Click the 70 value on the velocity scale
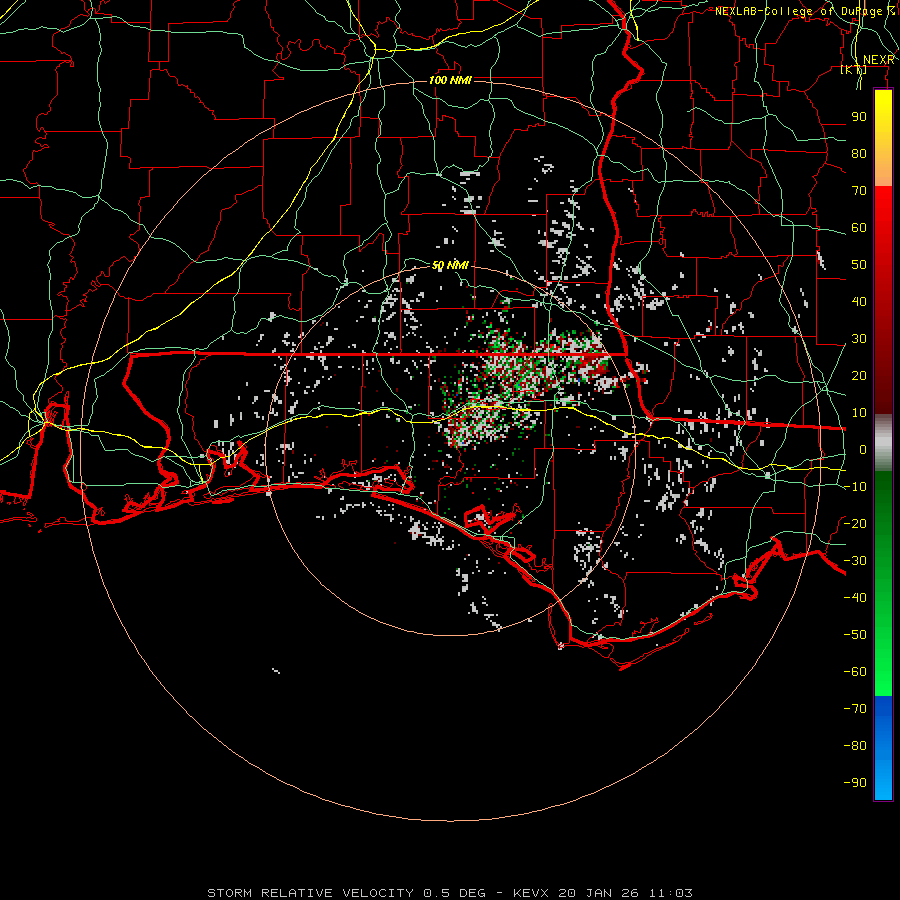Screen dimensions: 900x900 [x=859, y=191]
